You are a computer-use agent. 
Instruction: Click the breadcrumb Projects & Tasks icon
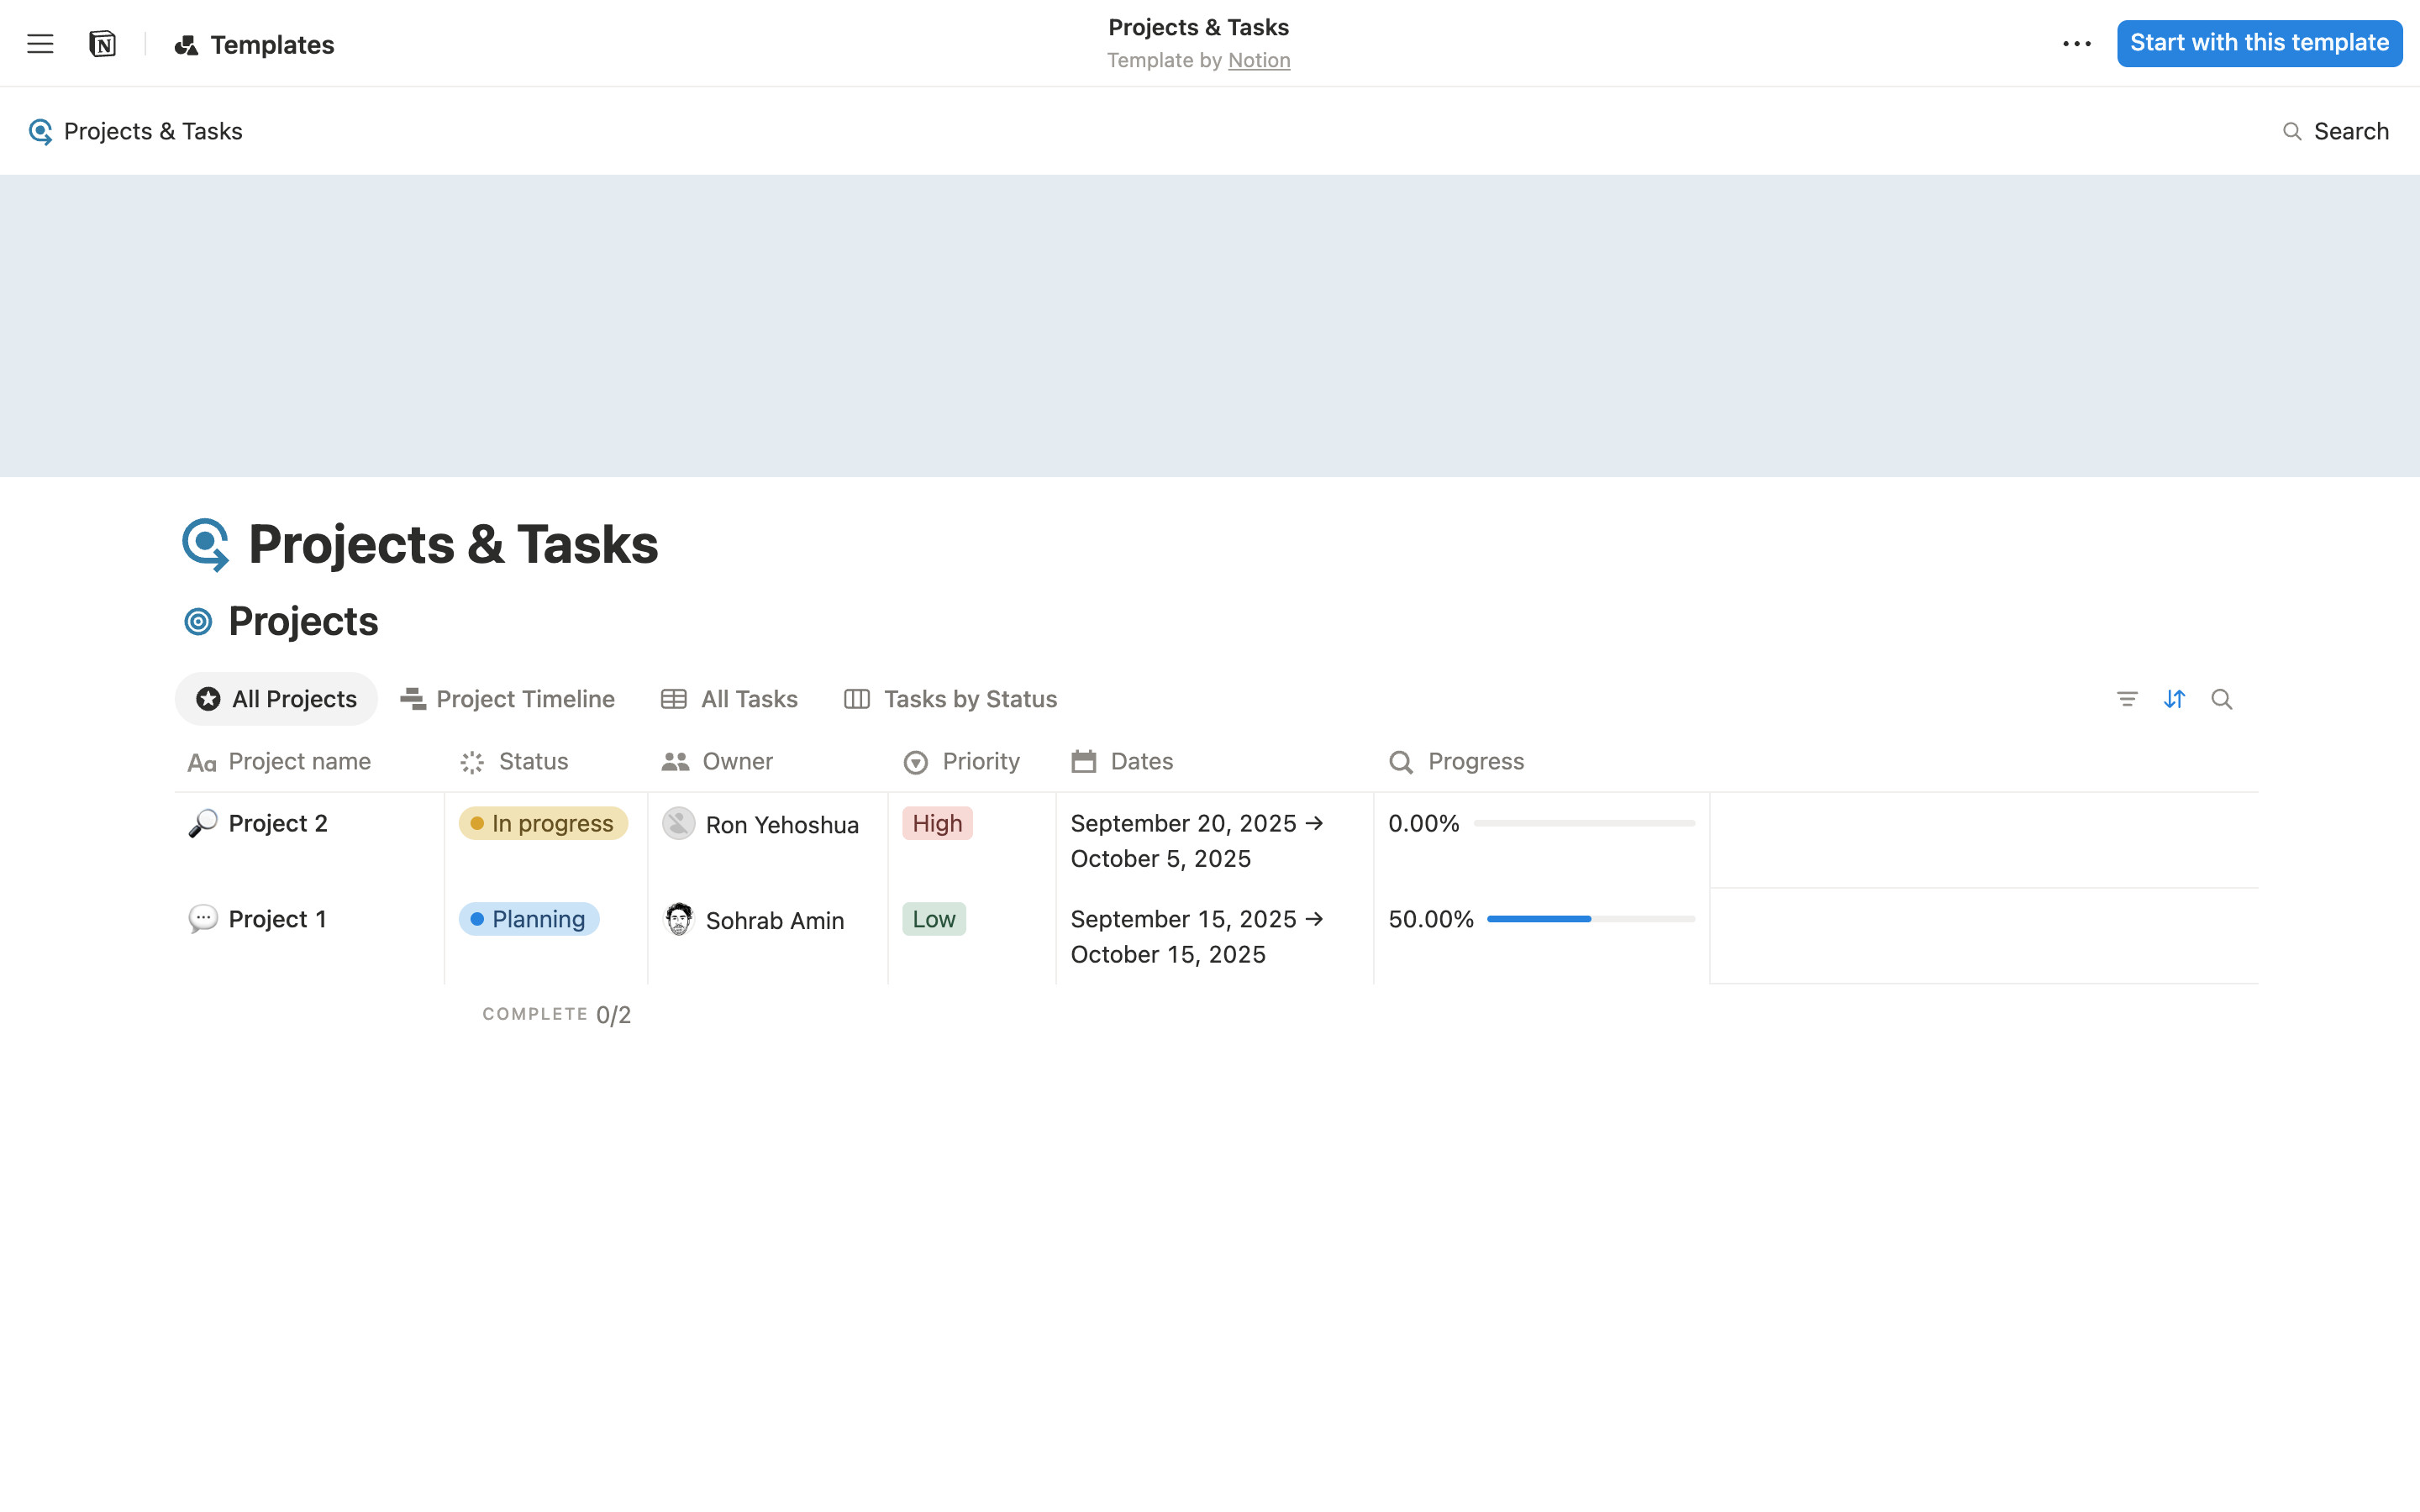tap(40, 131)
